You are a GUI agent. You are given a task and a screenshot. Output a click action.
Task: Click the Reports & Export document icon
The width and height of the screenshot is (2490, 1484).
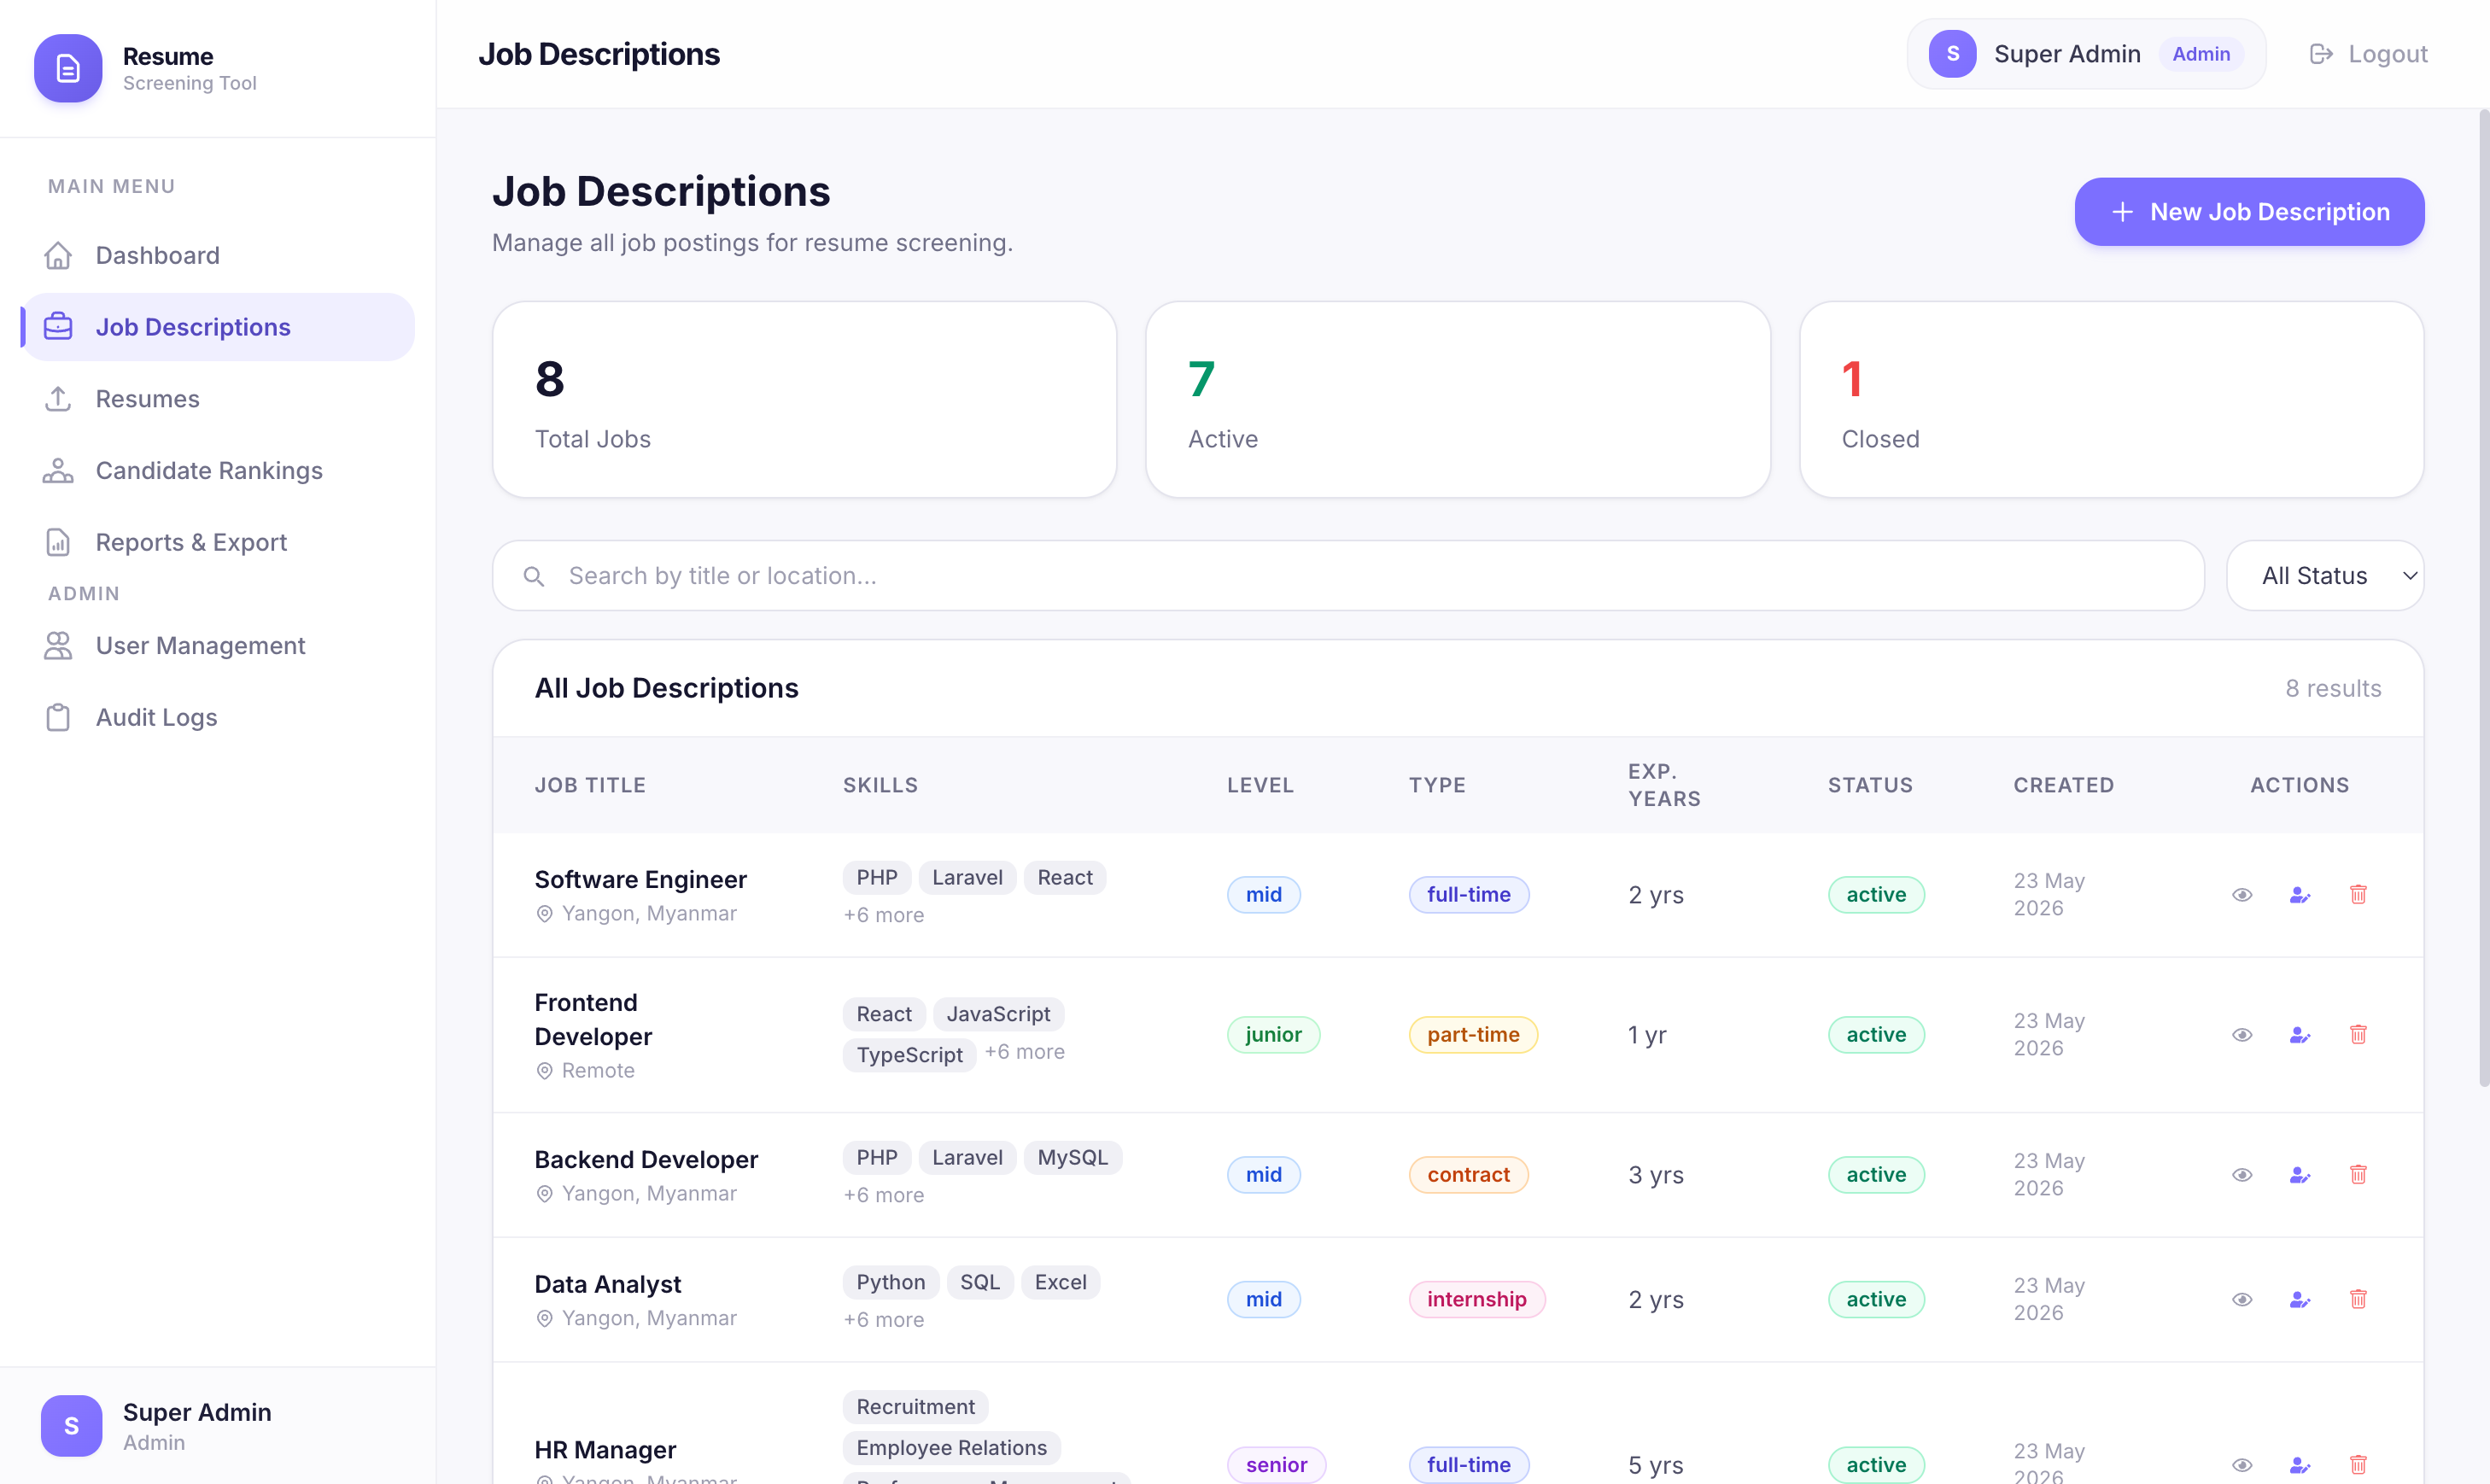click(x=58, y=542)
